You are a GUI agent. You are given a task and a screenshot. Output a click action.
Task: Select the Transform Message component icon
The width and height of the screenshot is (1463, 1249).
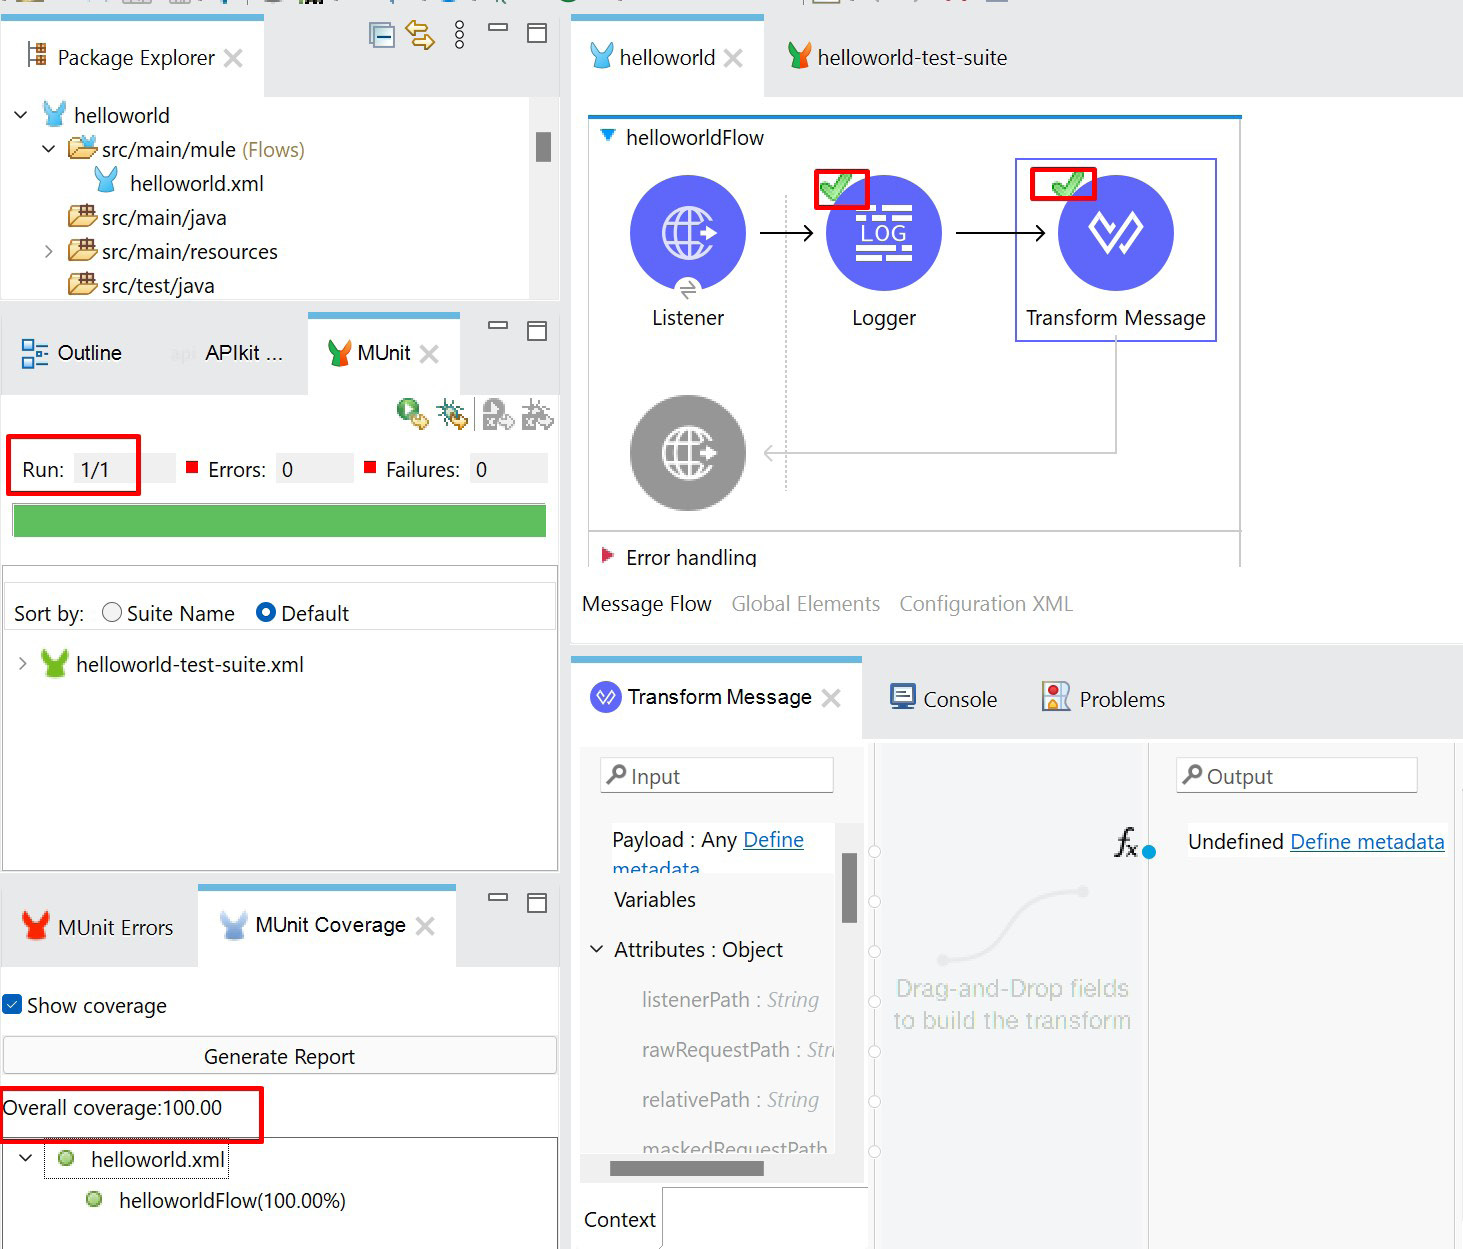[1116, 233]
